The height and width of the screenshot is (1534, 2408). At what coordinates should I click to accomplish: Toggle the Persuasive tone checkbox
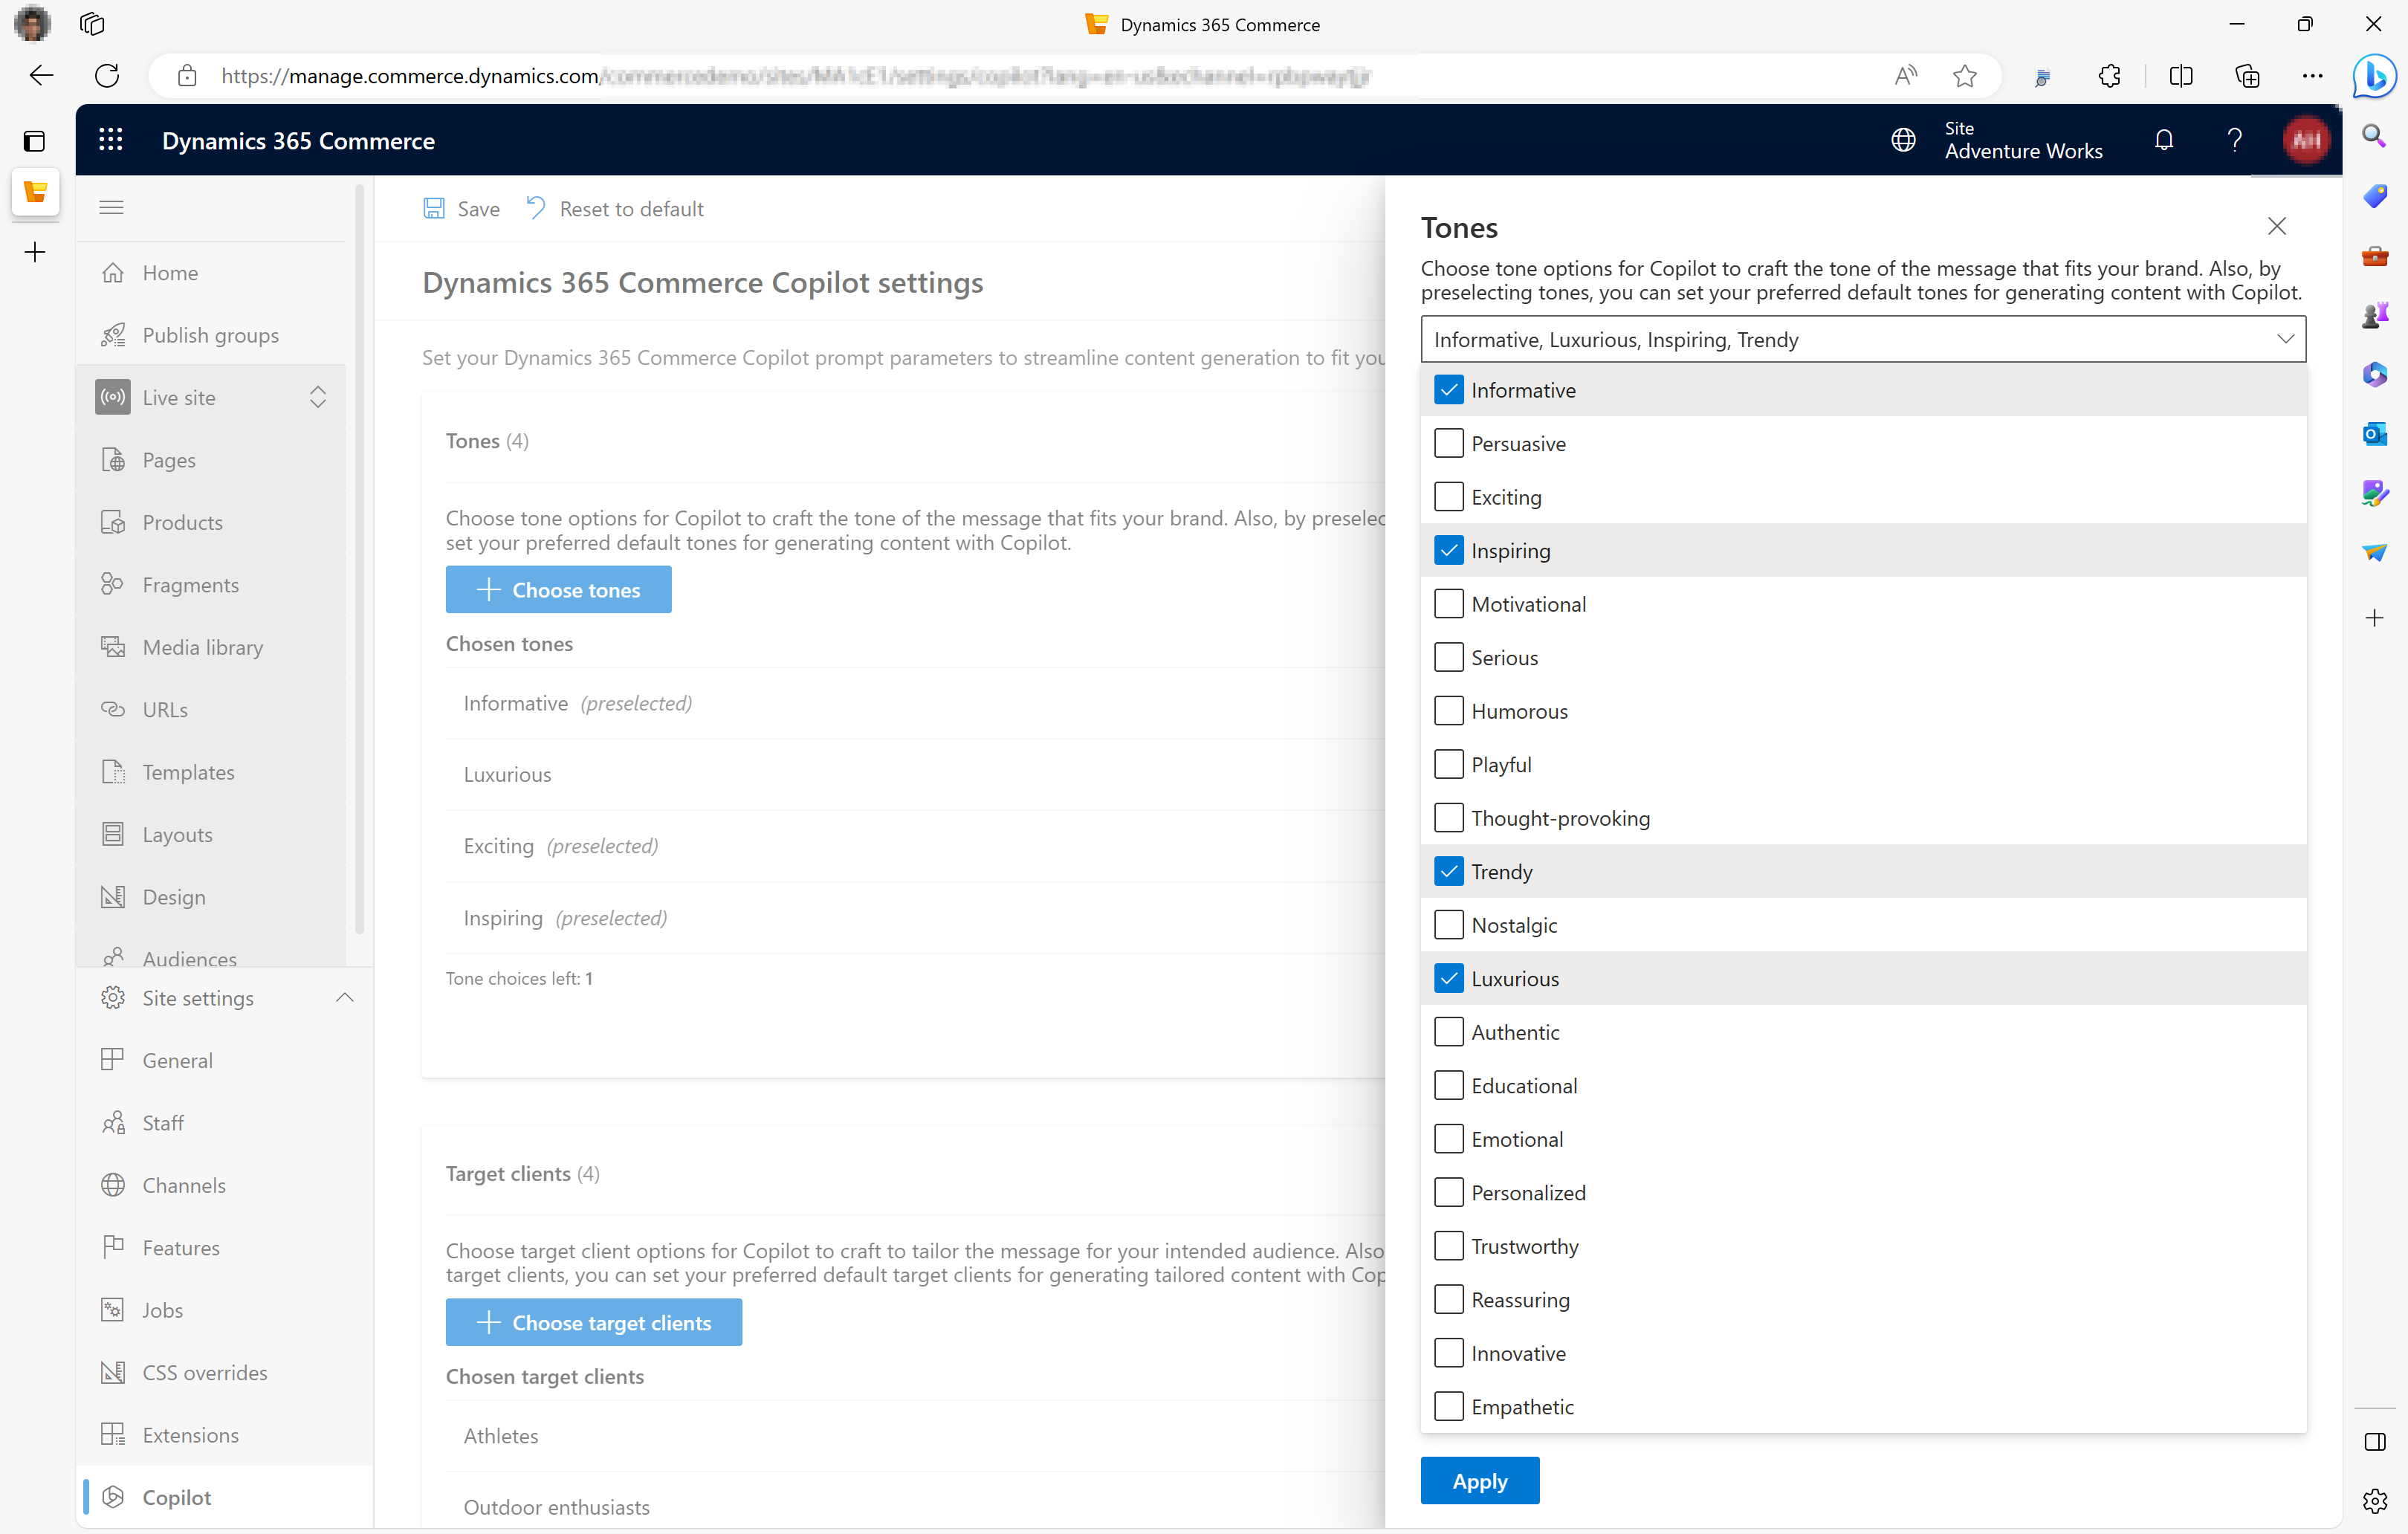coord(1448,442)
